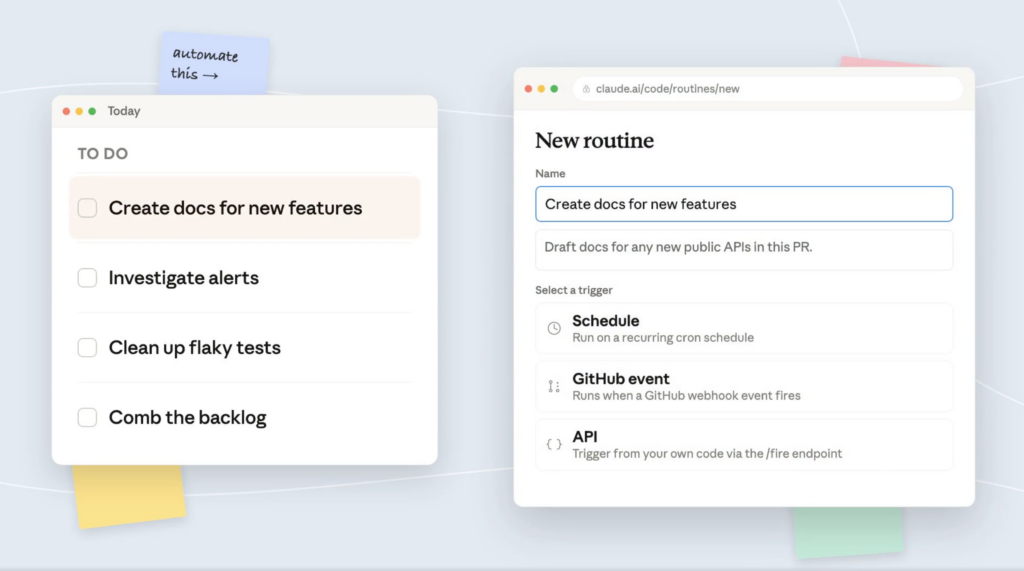This screenshot has height=571, width=1024.
Task: Check off Comb the backlog
Action: coord(88,418)
